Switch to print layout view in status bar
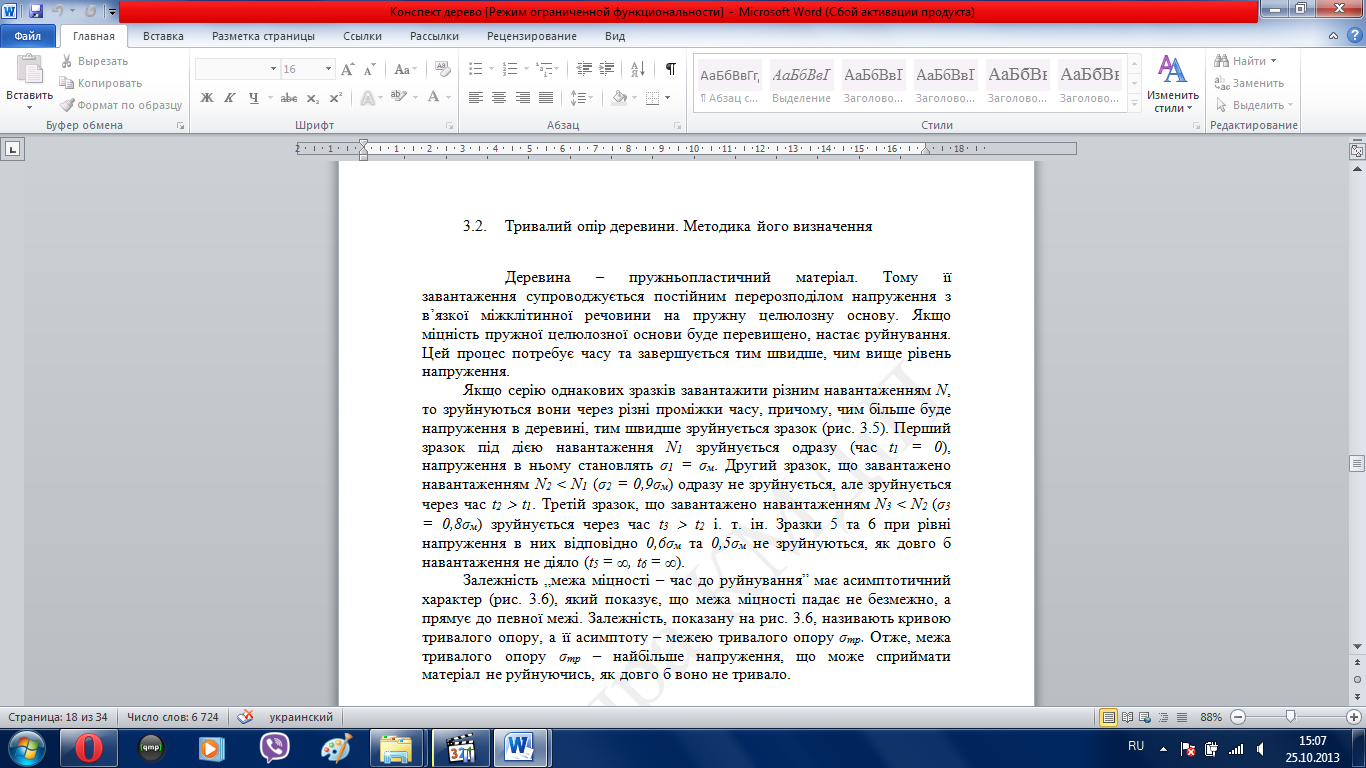 click(x=1108, y=717)
